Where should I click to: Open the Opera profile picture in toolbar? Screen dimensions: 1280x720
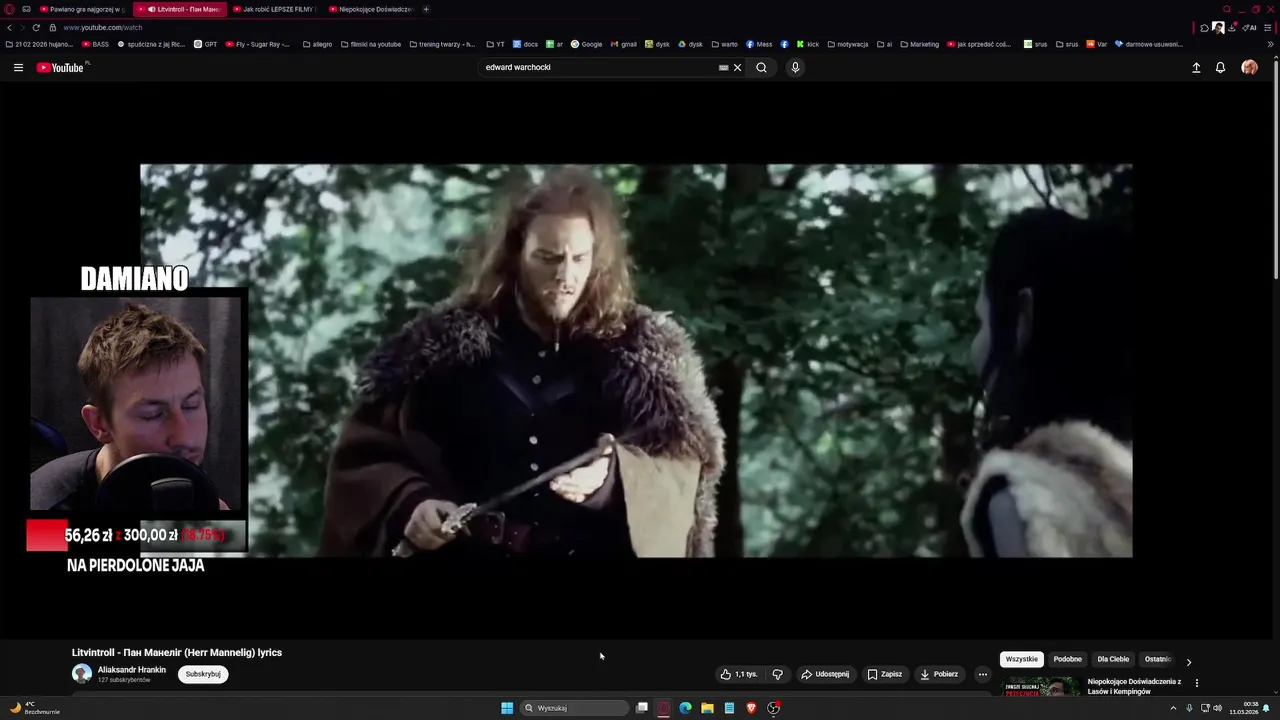[x=1218, y=28]
